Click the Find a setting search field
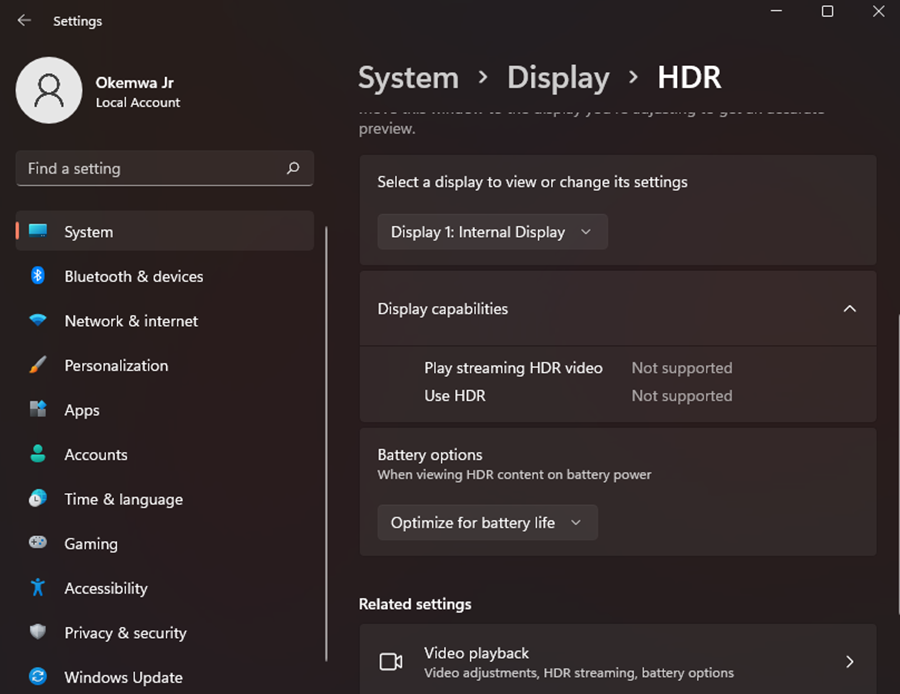This screenshot has height=694, width=900. [x=164, y=168]
